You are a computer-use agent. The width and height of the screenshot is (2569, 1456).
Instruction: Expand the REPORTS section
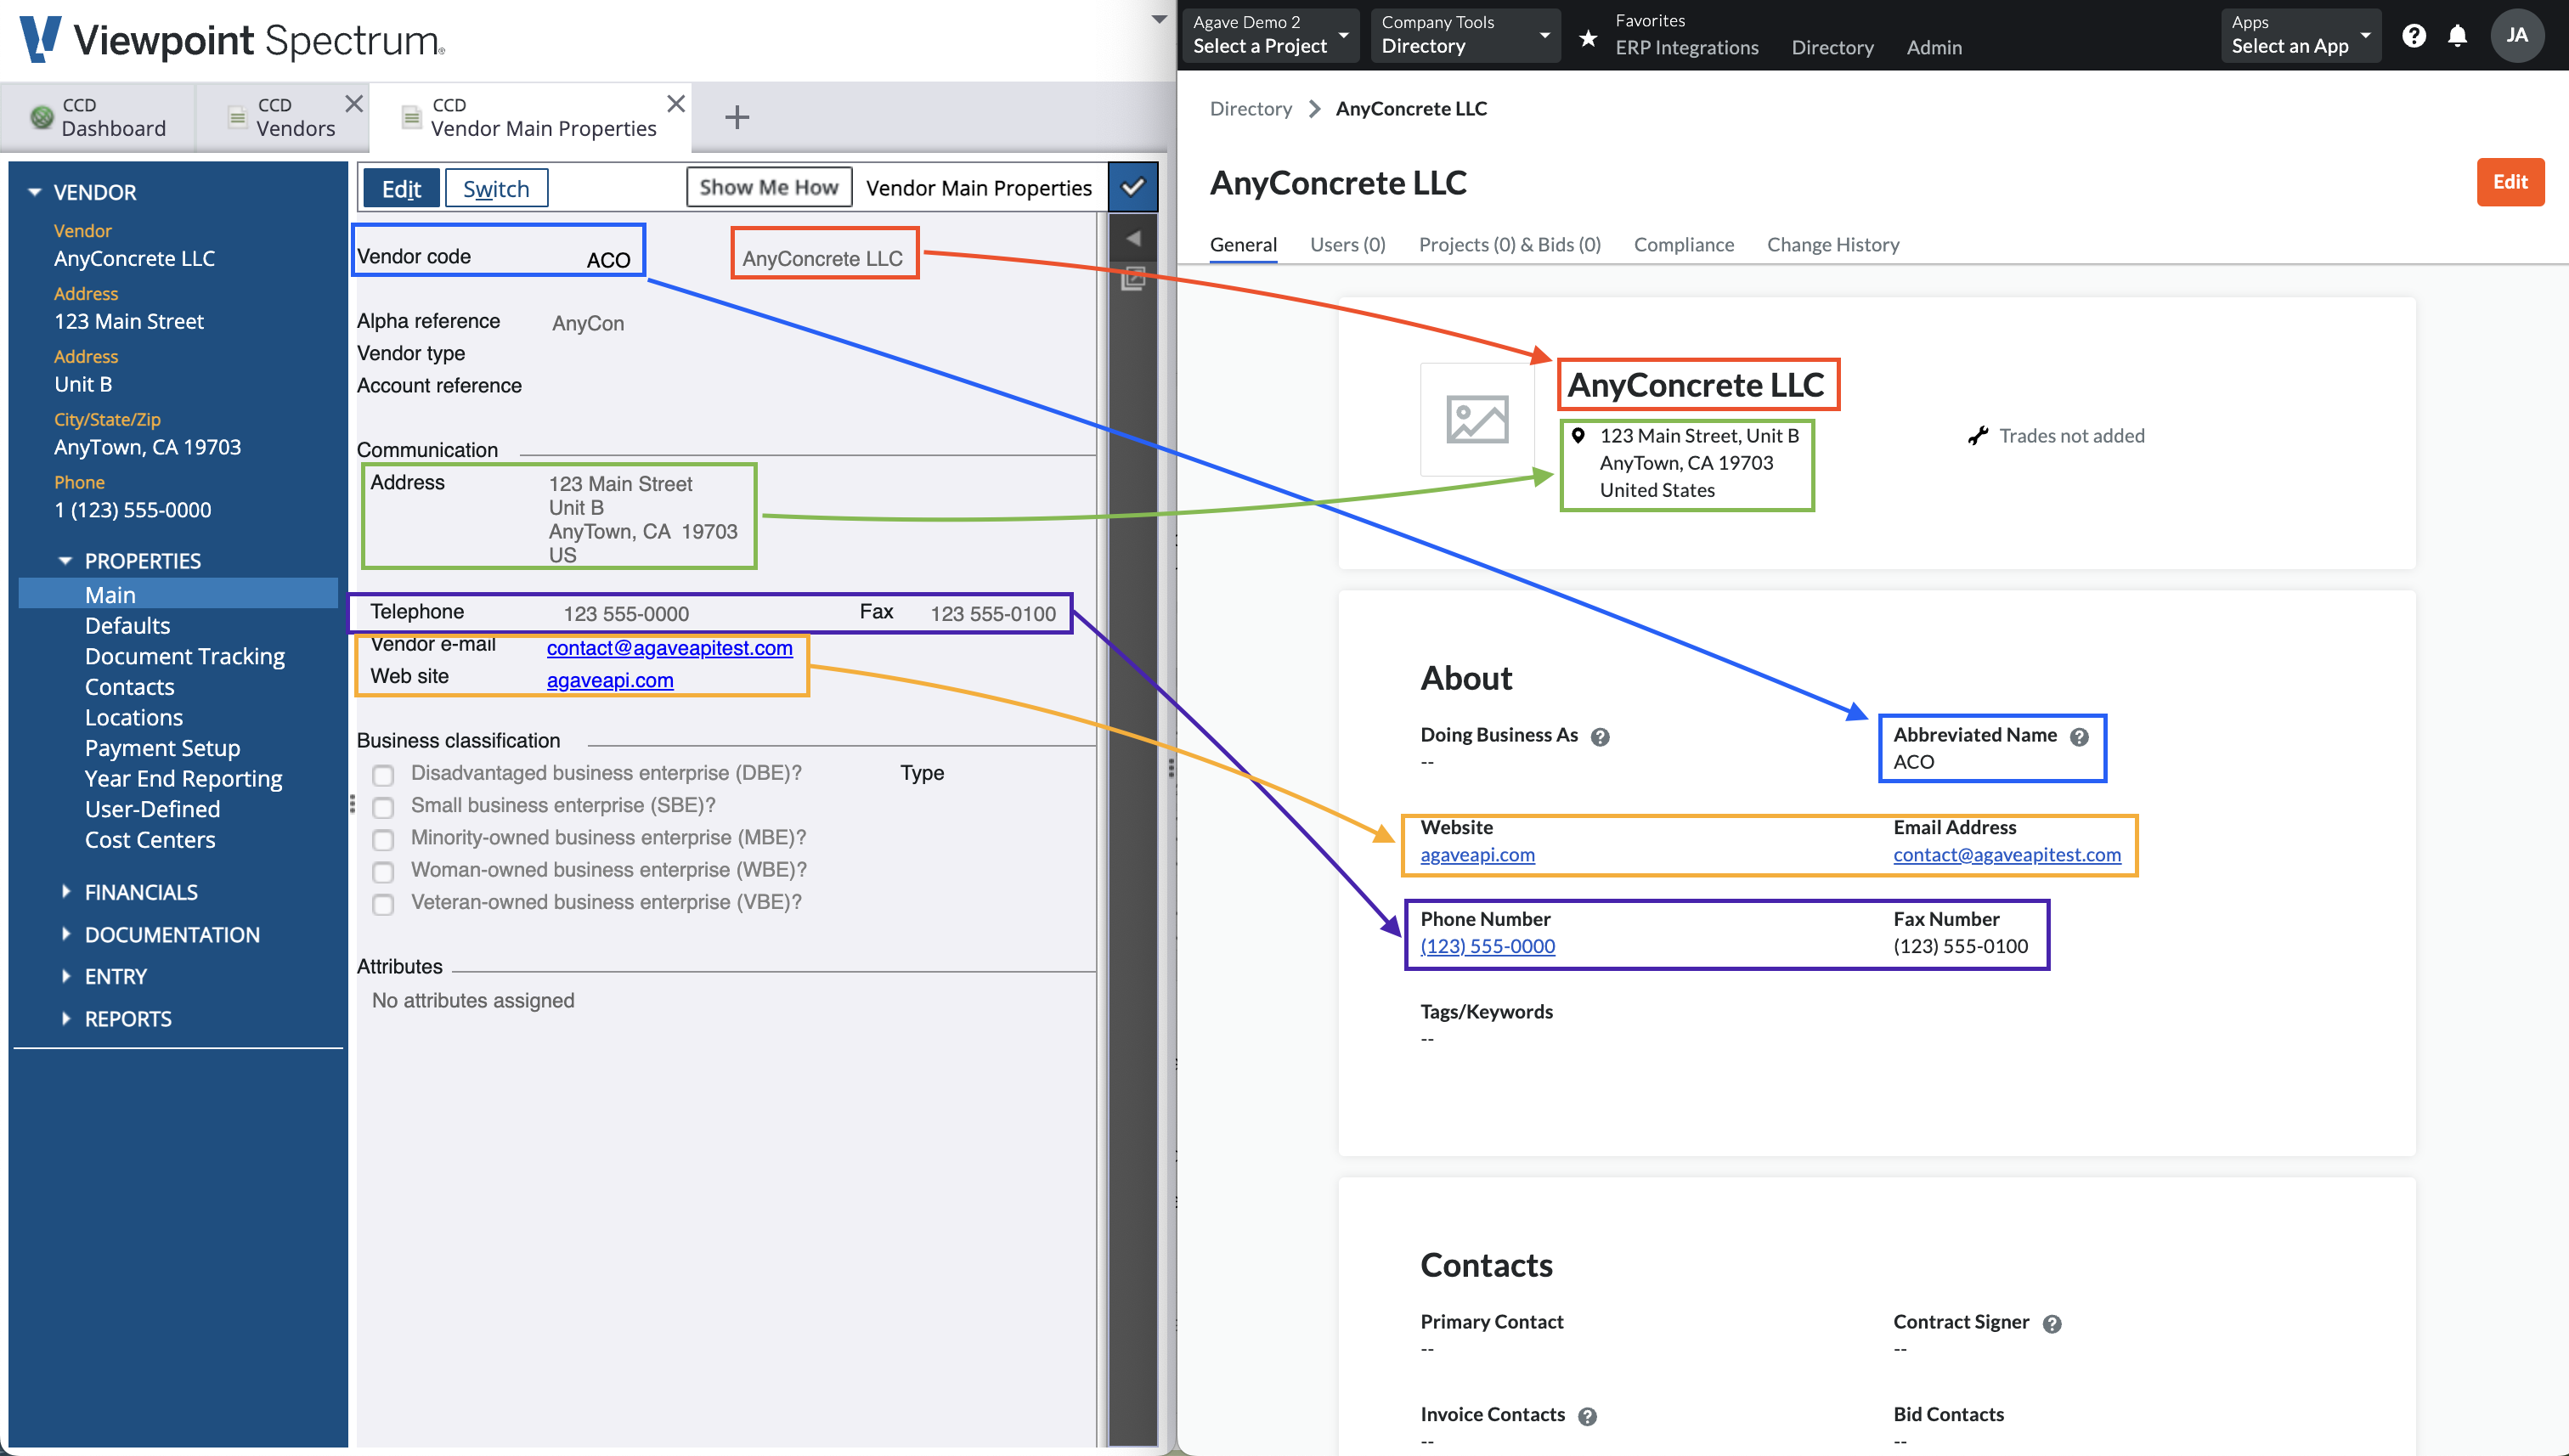pyautogui.click(x=66, y=1018)
